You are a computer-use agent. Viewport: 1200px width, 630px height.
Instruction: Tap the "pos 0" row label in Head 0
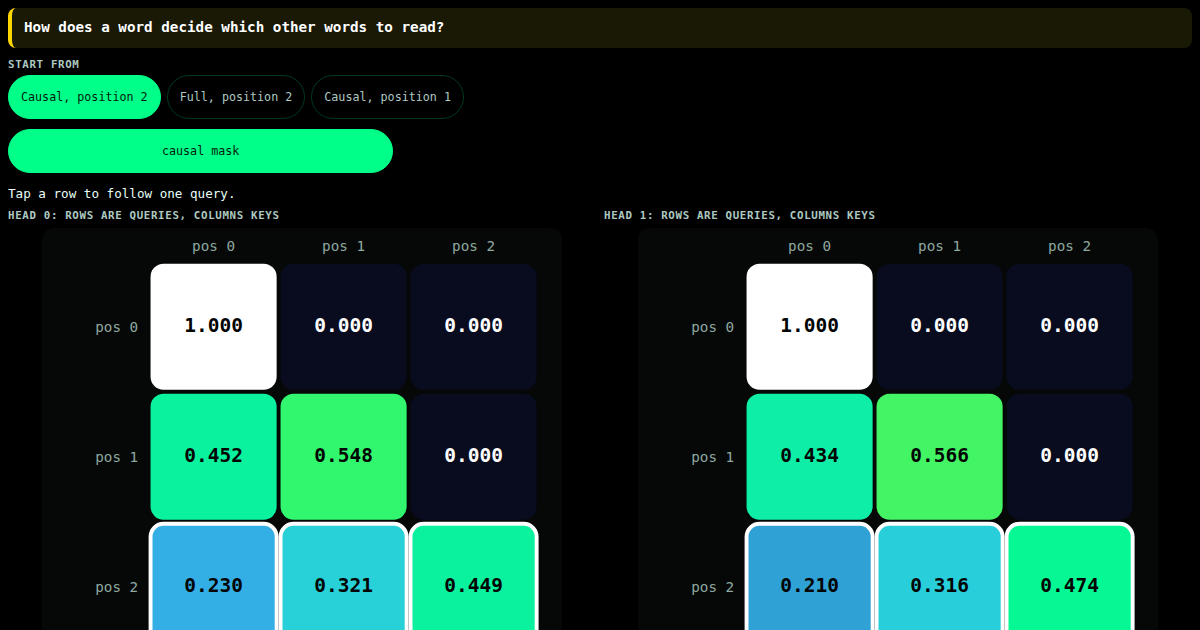point(117,327)
